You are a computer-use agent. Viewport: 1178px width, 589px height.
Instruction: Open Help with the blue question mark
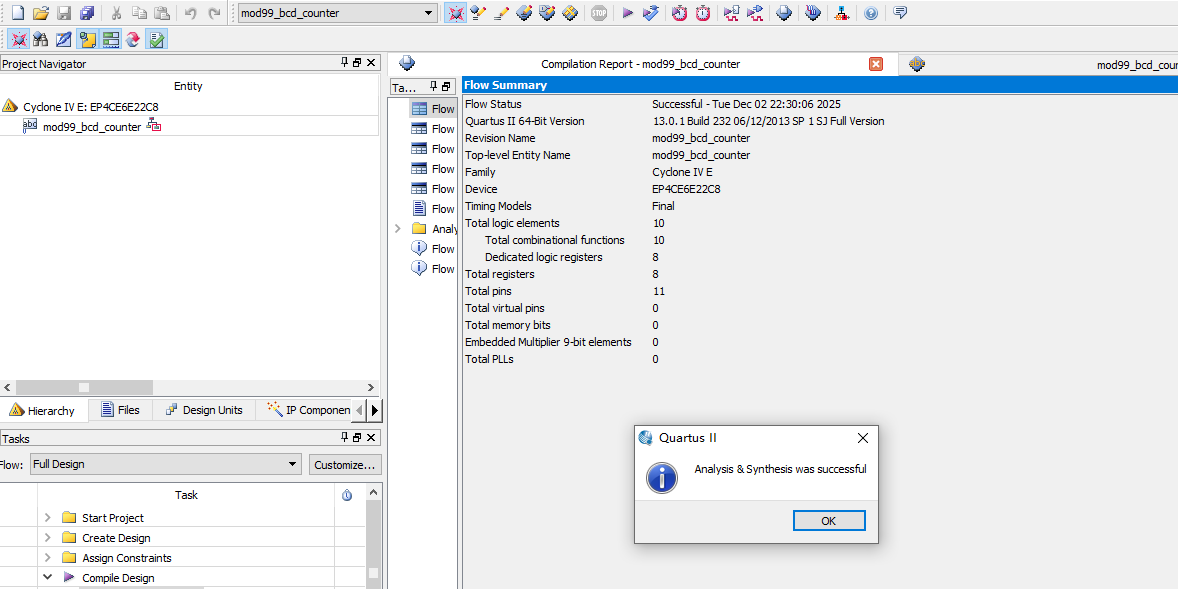(871, 13)
